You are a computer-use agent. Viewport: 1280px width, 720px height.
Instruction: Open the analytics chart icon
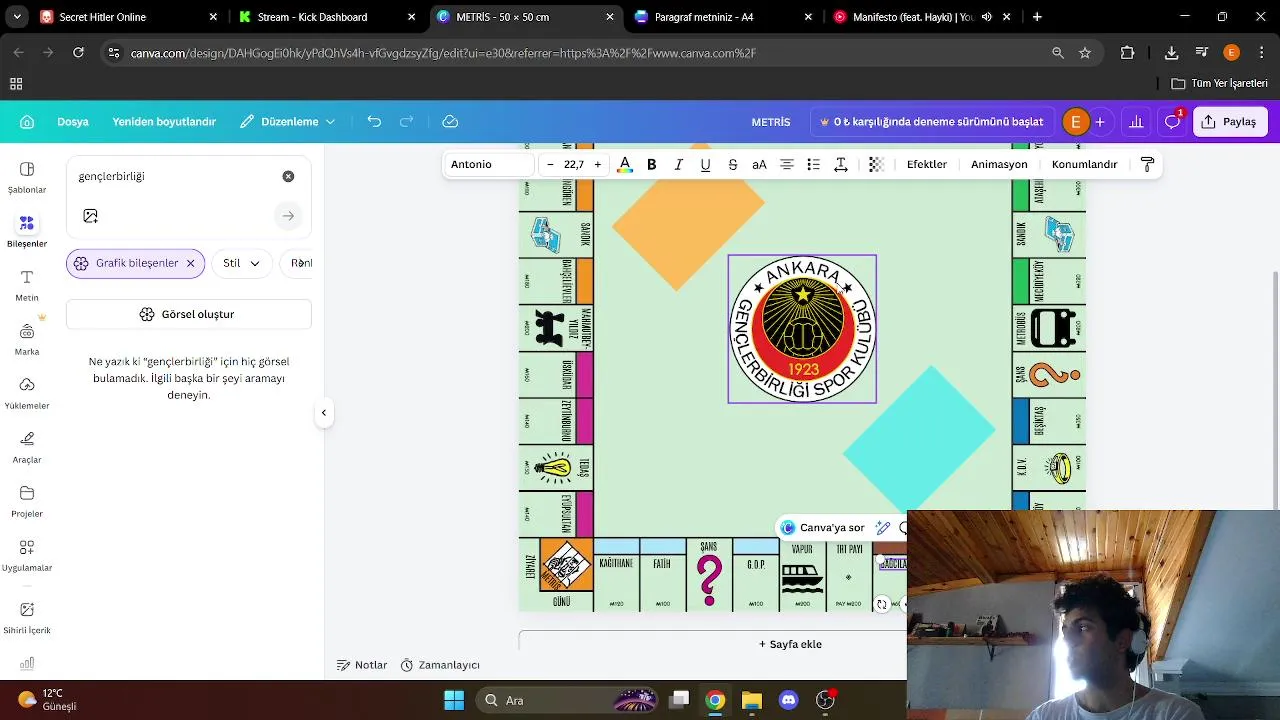[1136, 122]
